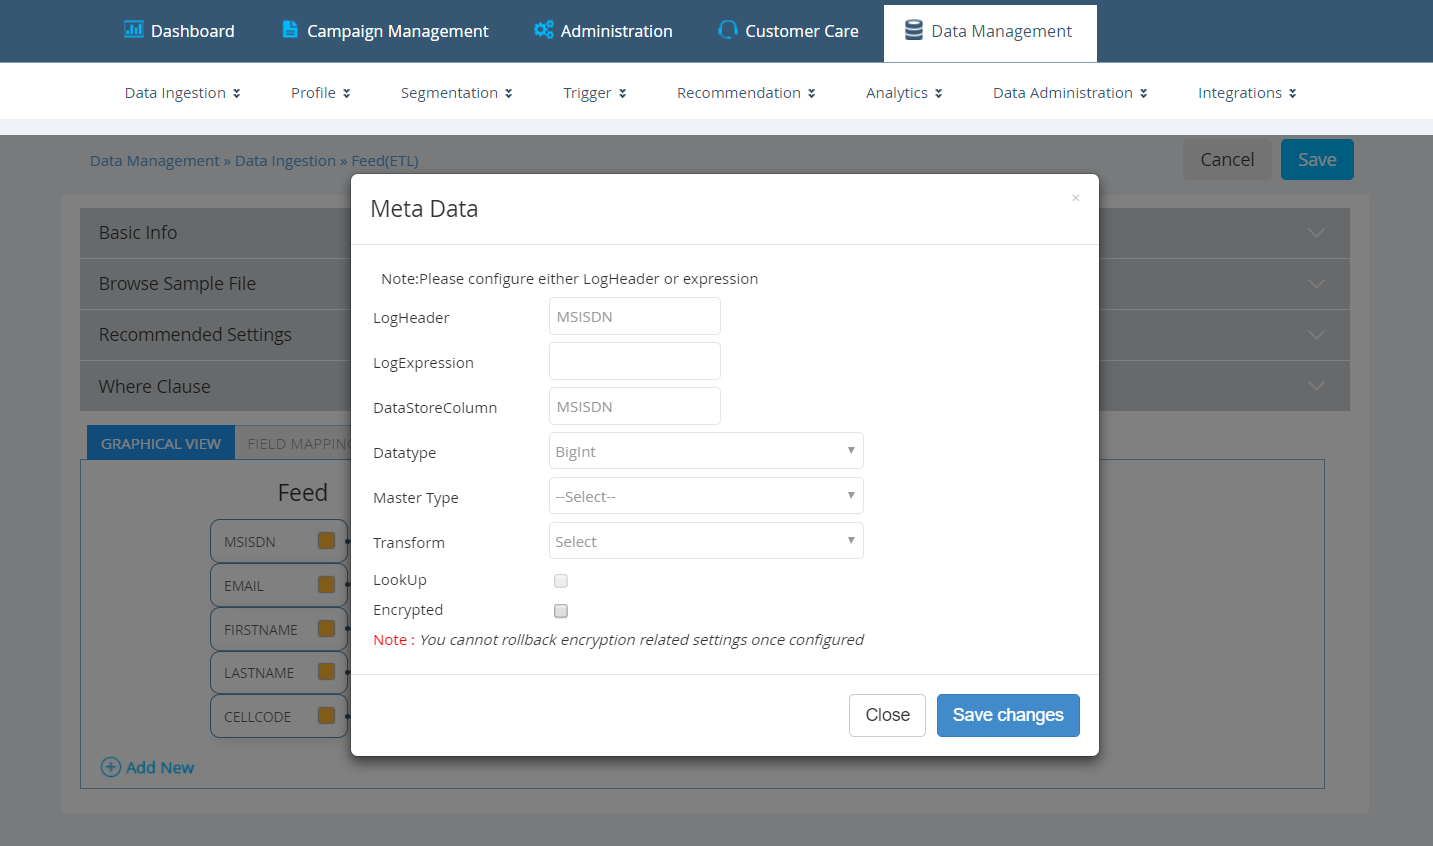Open the Transform select dropdown

[706, 541]
